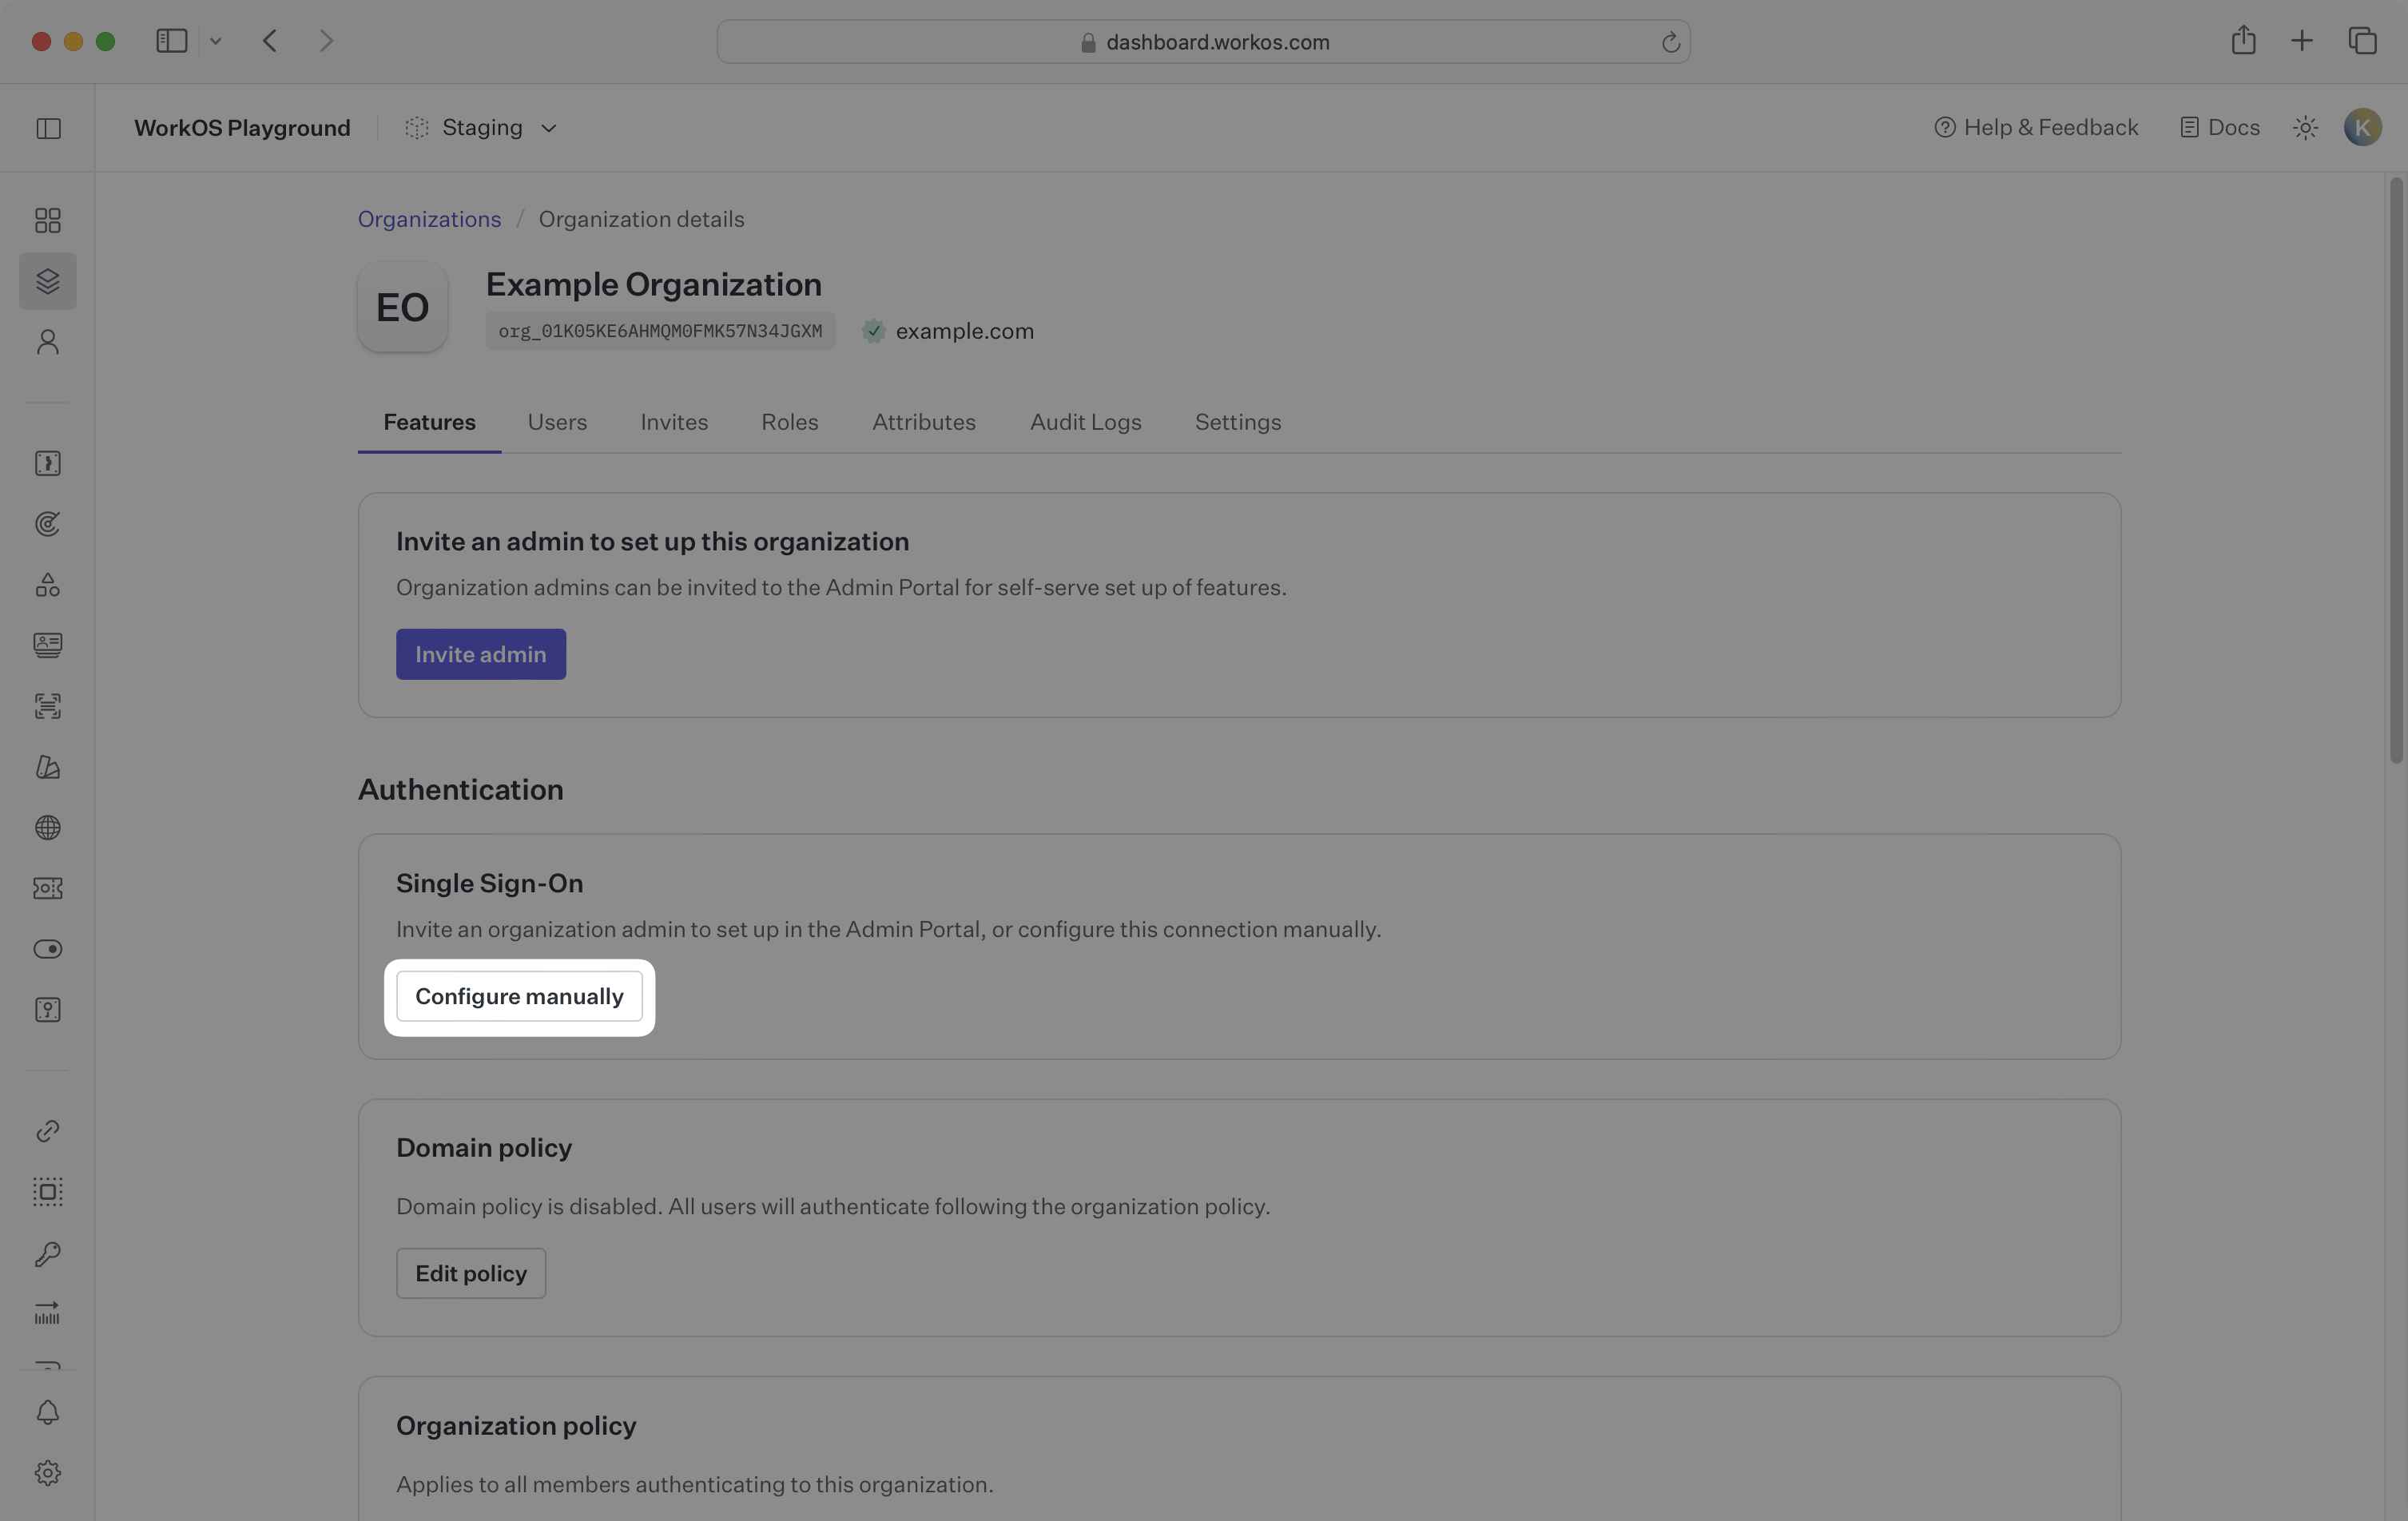Viewport: 2408px width, 1521px height.
Task: Open the settings gear at sidebar bottom
Action: tap(47, 1472)
